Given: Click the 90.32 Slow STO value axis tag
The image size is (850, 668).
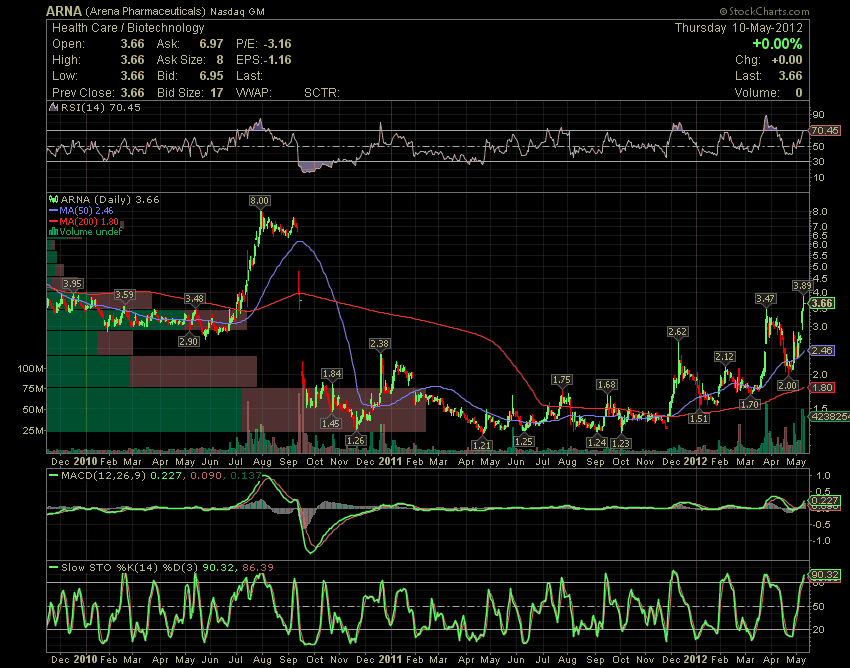Looking at the screenshot, I should click(825, 575).
